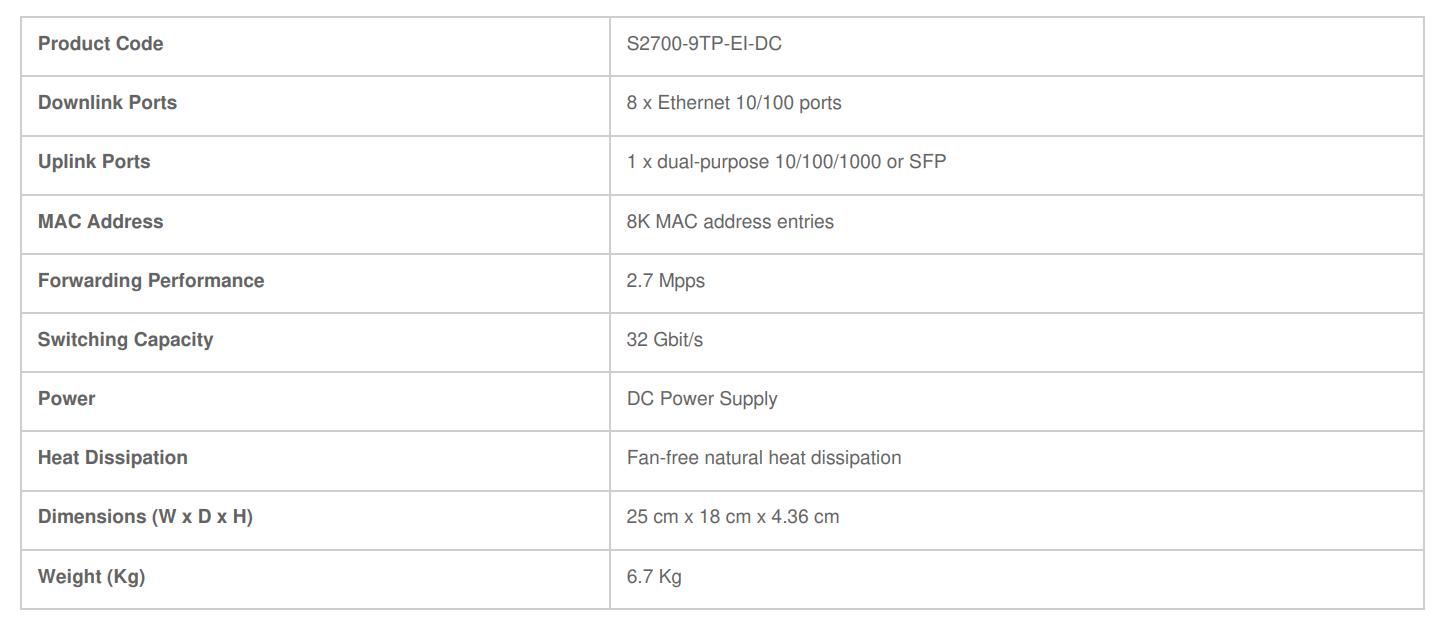Click the dual-purpose 10/100/1000 or SFP value
Viewport: 1446px width, 620px height.
786,162
